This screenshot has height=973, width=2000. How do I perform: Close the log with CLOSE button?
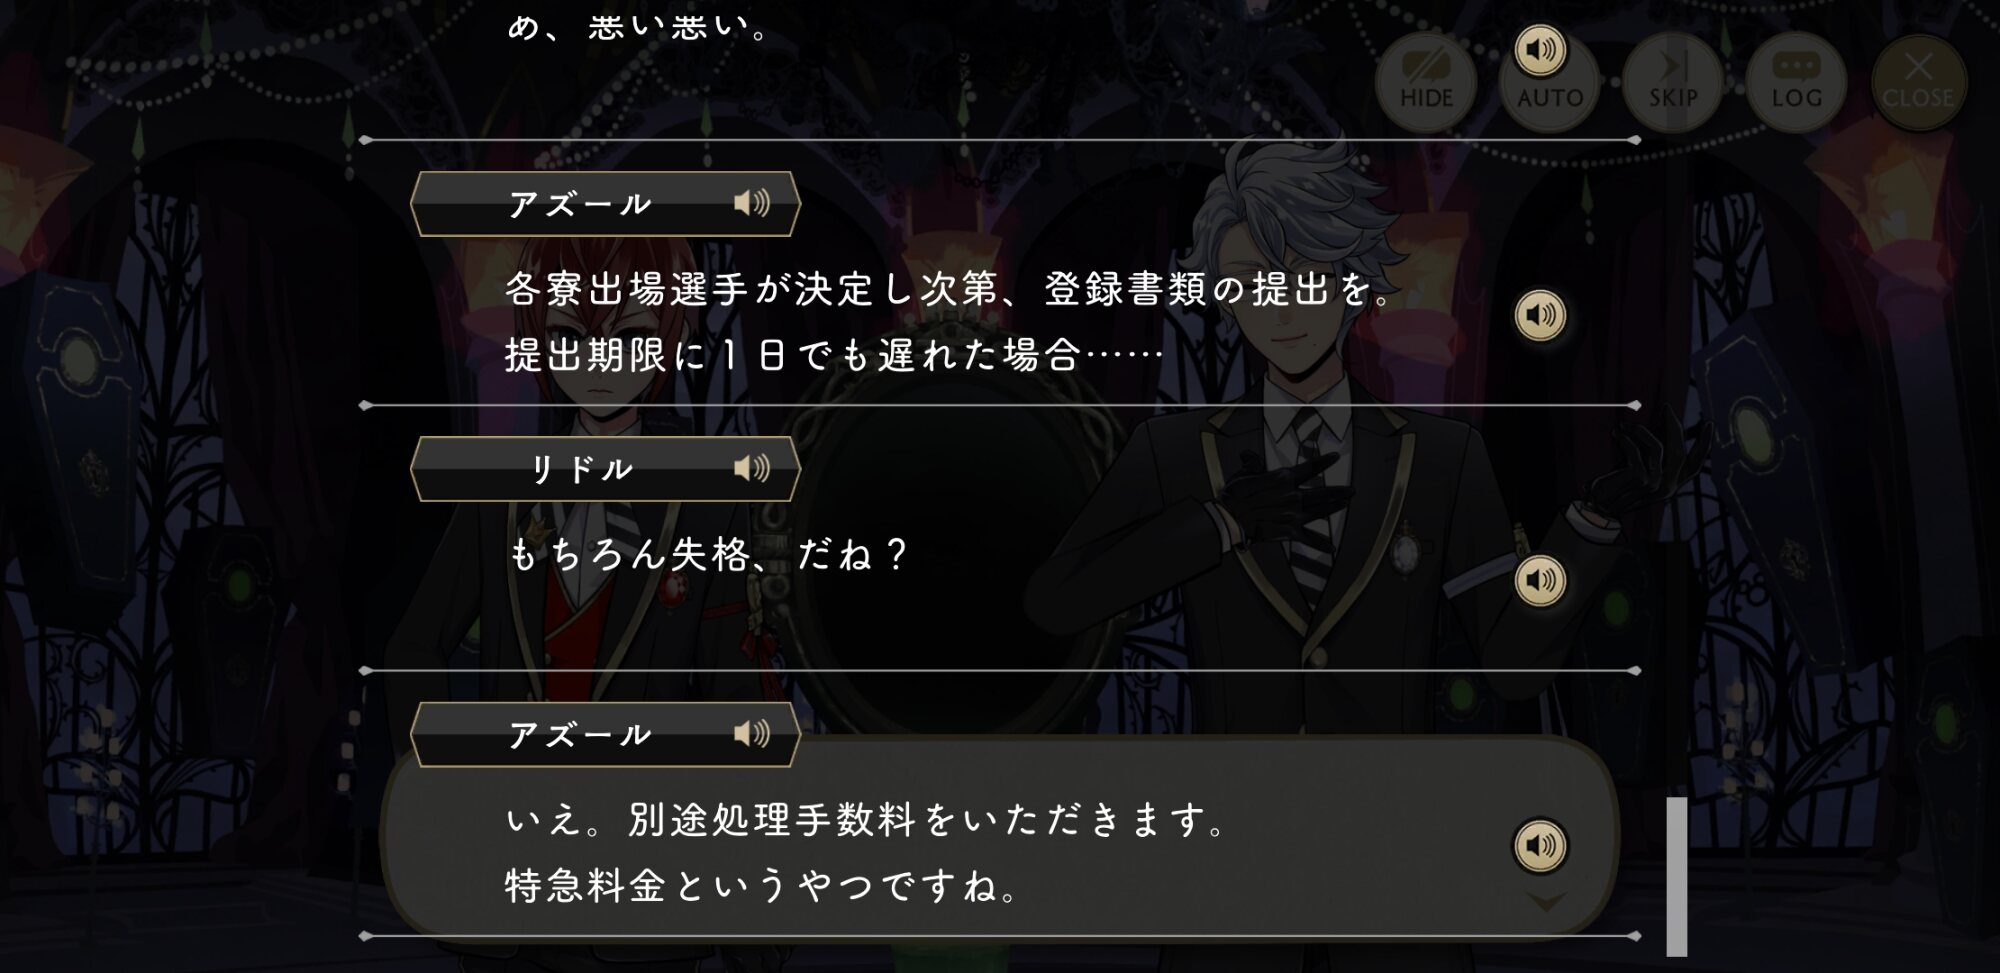(1918, 83)
